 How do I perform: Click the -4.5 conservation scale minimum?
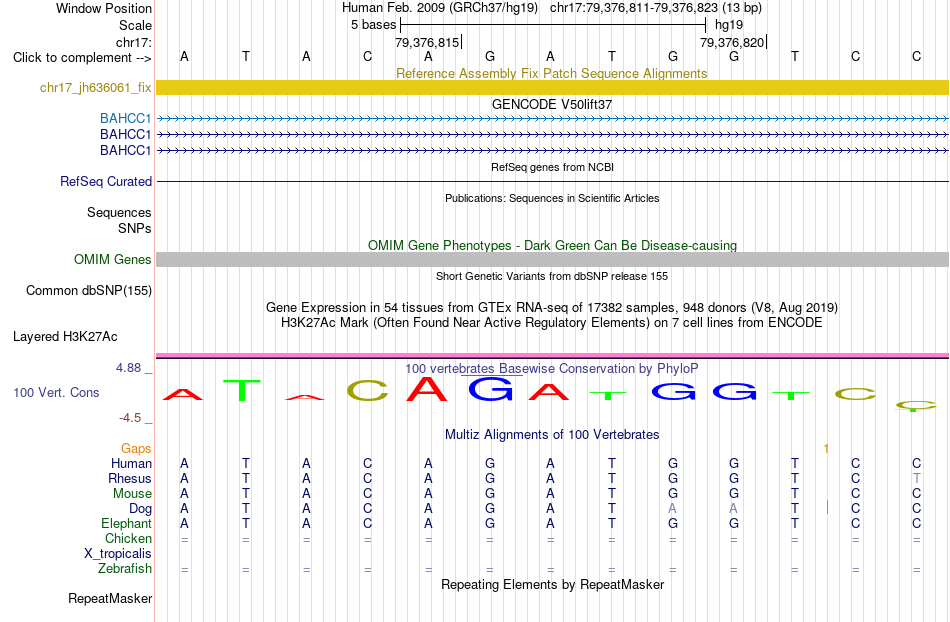point(130,417)
